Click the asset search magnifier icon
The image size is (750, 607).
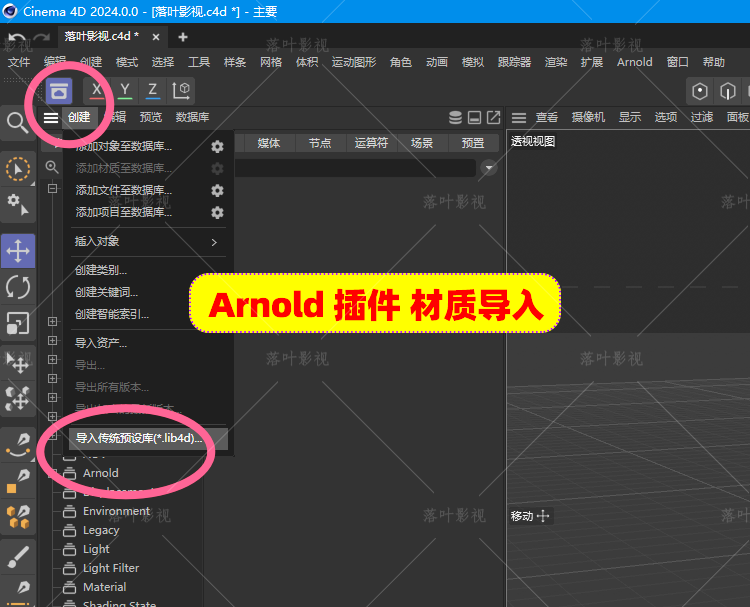pyautogui.click(x=52, y=167)
